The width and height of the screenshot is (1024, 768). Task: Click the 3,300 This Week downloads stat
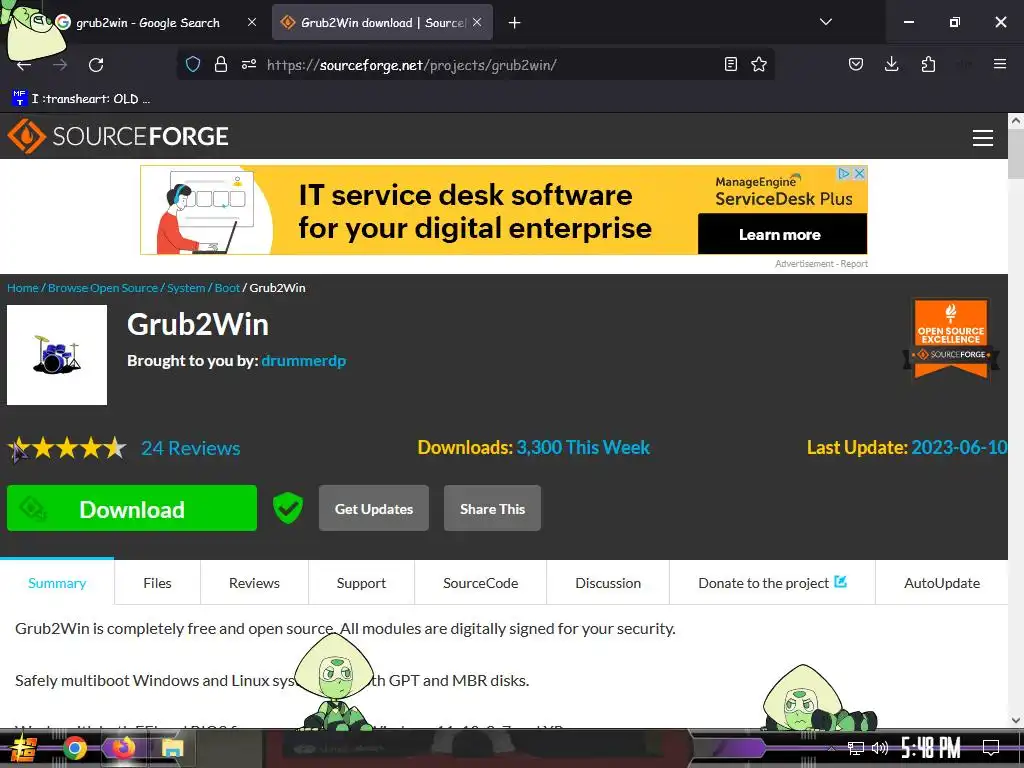[583, 447]
